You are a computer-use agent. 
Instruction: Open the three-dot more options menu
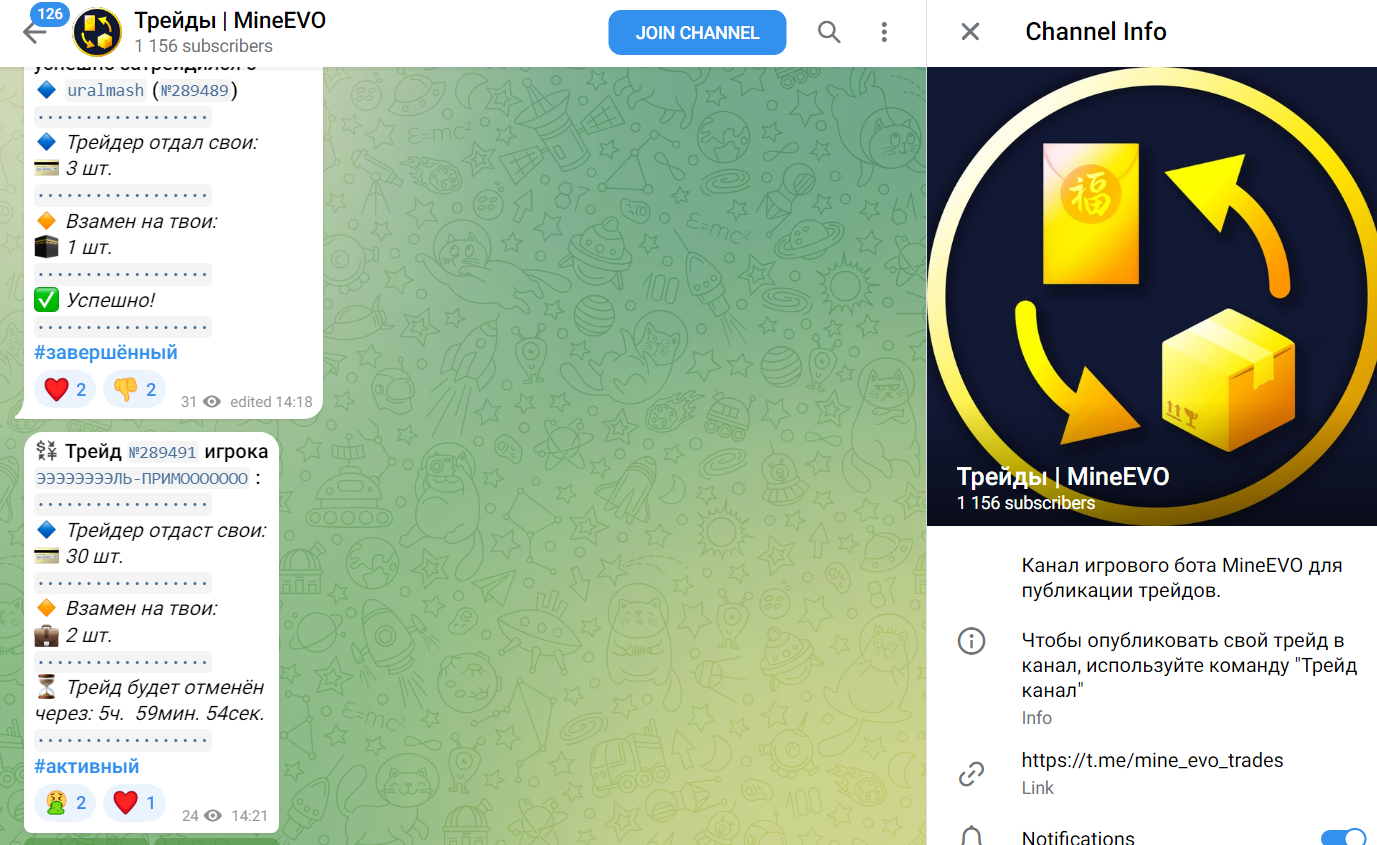[x=884, y=32]
